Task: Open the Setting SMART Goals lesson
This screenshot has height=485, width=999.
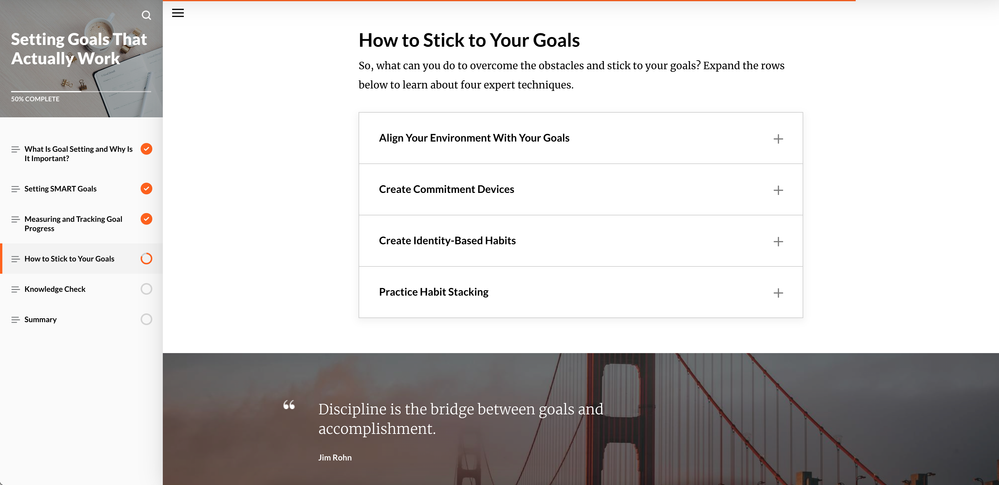Action: 61,189
